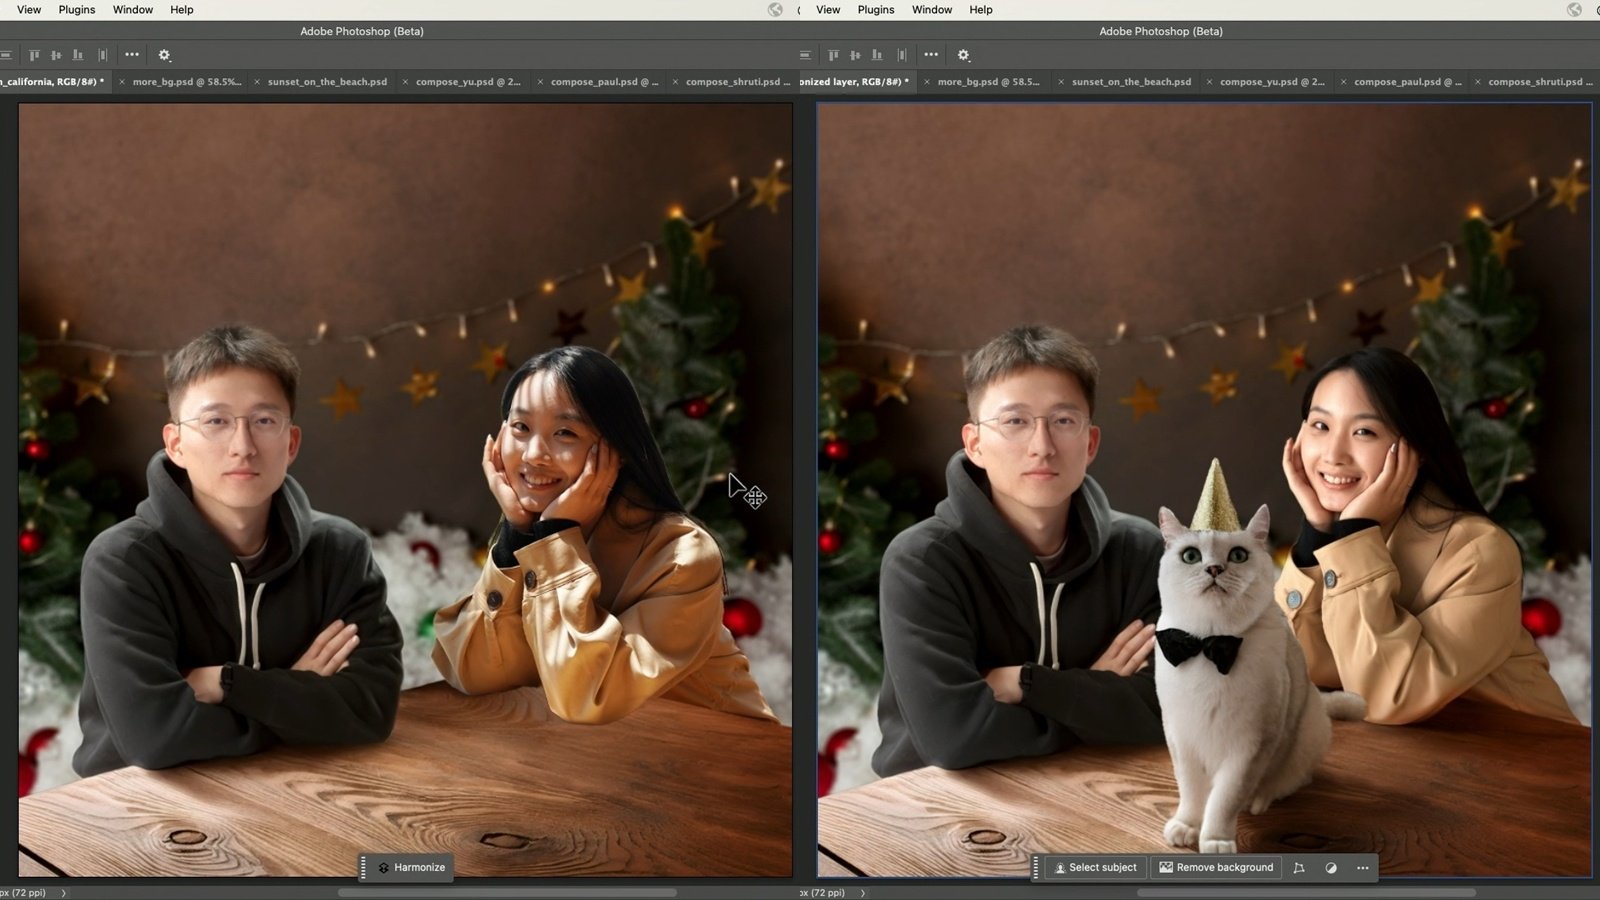Switch to compose_paul.psd tab in right window
Image resolution: width=1600 pixels, height=900 pixels.
[x=1407, y=82]
